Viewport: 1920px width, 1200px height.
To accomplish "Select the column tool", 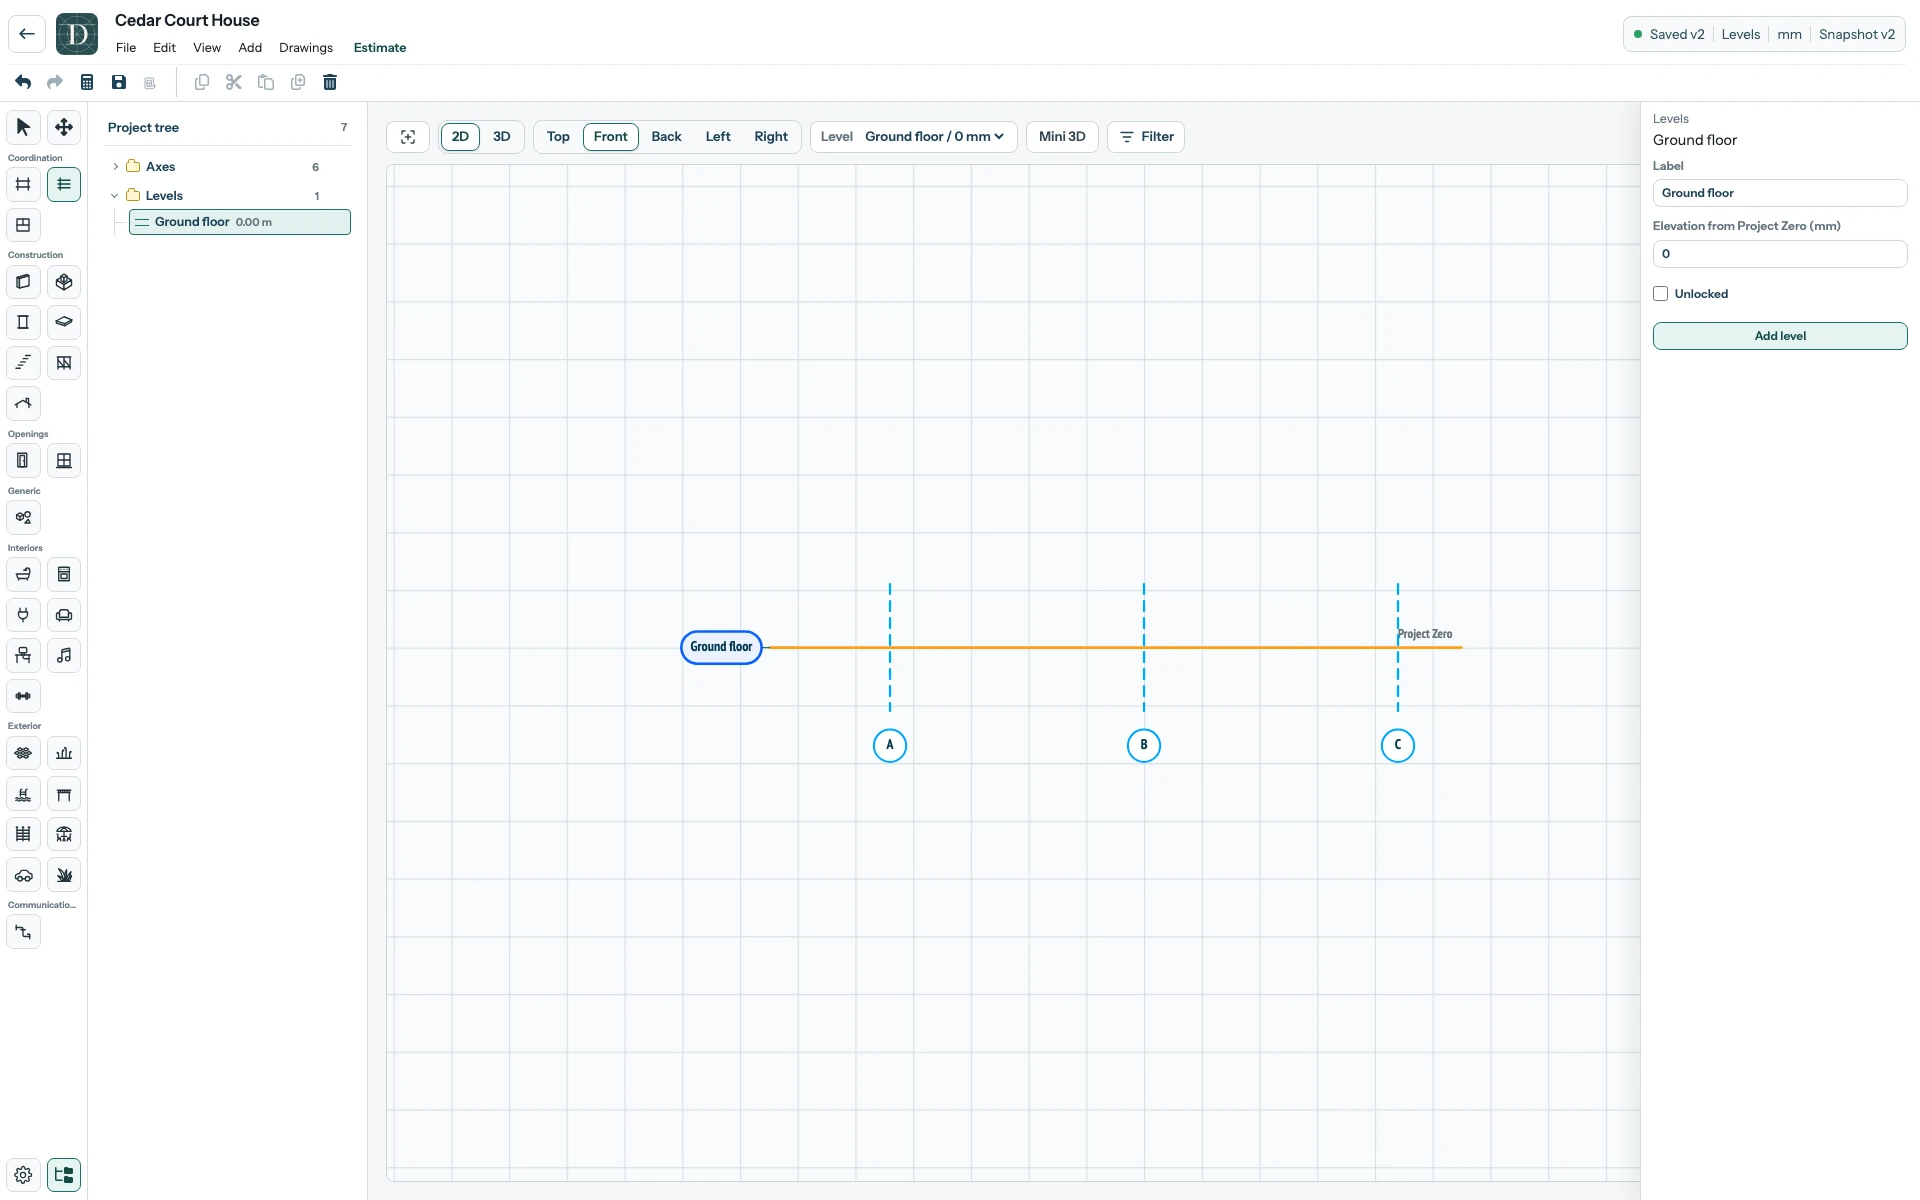I will (23, 322).
